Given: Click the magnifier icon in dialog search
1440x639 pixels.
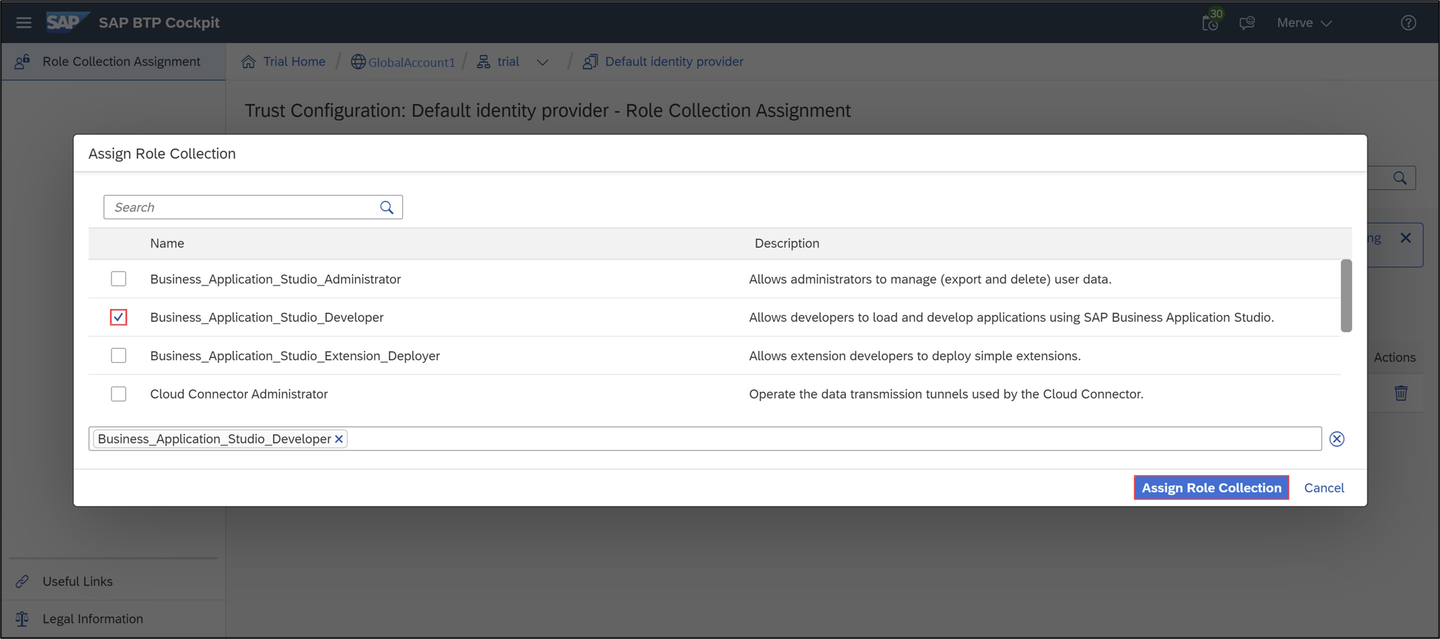Looking at the screenshot, I should tap(387, 207).
